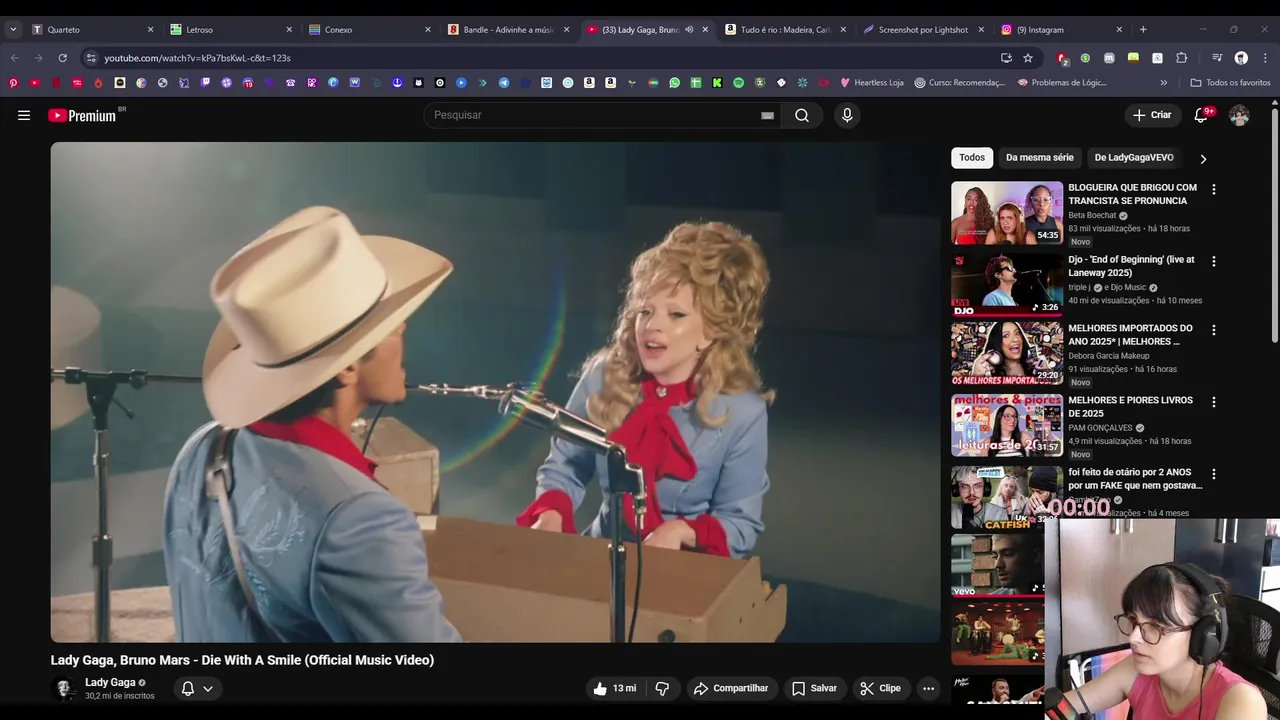Screen dimensions: 1280x720
Task: Select the De LadyGagaVEVO chip
Action: point(1134,157)
